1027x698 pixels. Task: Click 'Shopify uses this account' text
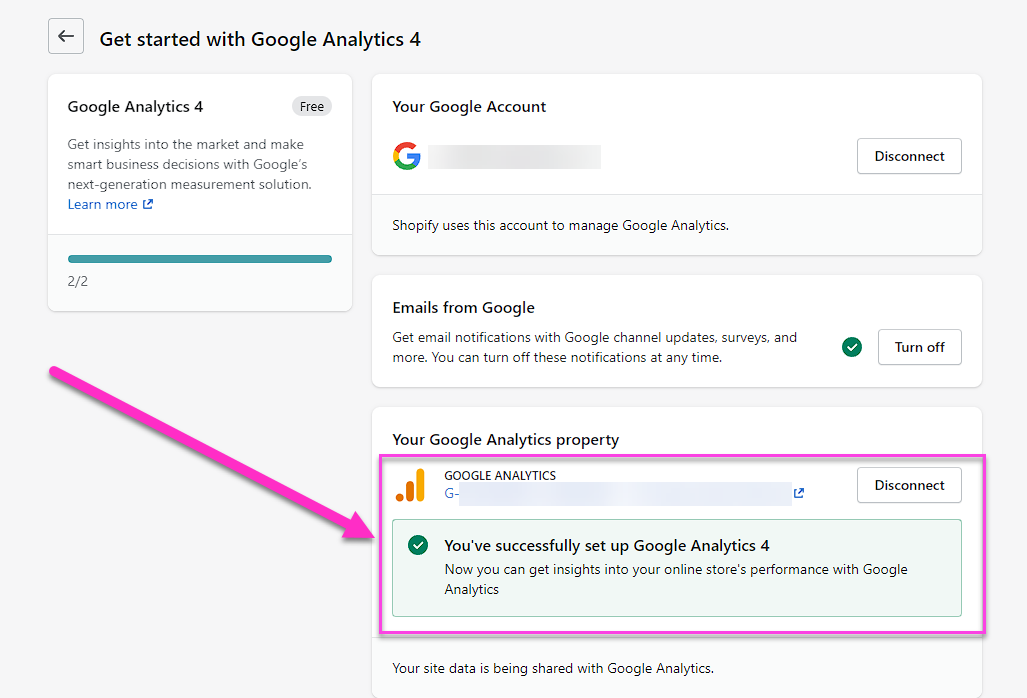(561, 225)
